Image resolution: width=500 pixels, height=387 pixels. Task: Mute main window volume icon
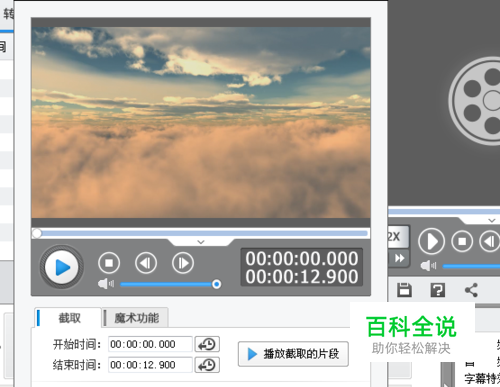[x=428, y=266]
